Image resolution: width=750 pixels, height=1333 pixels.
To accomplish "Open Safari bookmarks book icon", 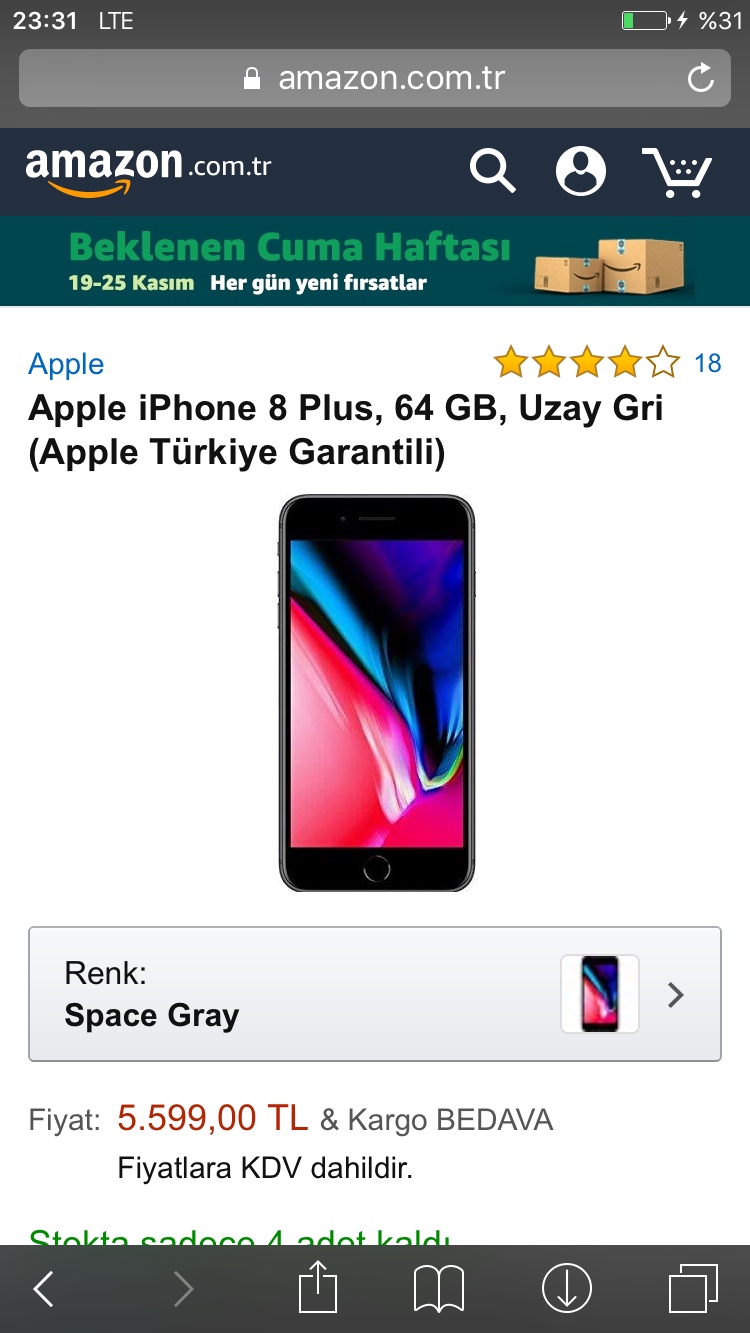I will [439, 1289].
